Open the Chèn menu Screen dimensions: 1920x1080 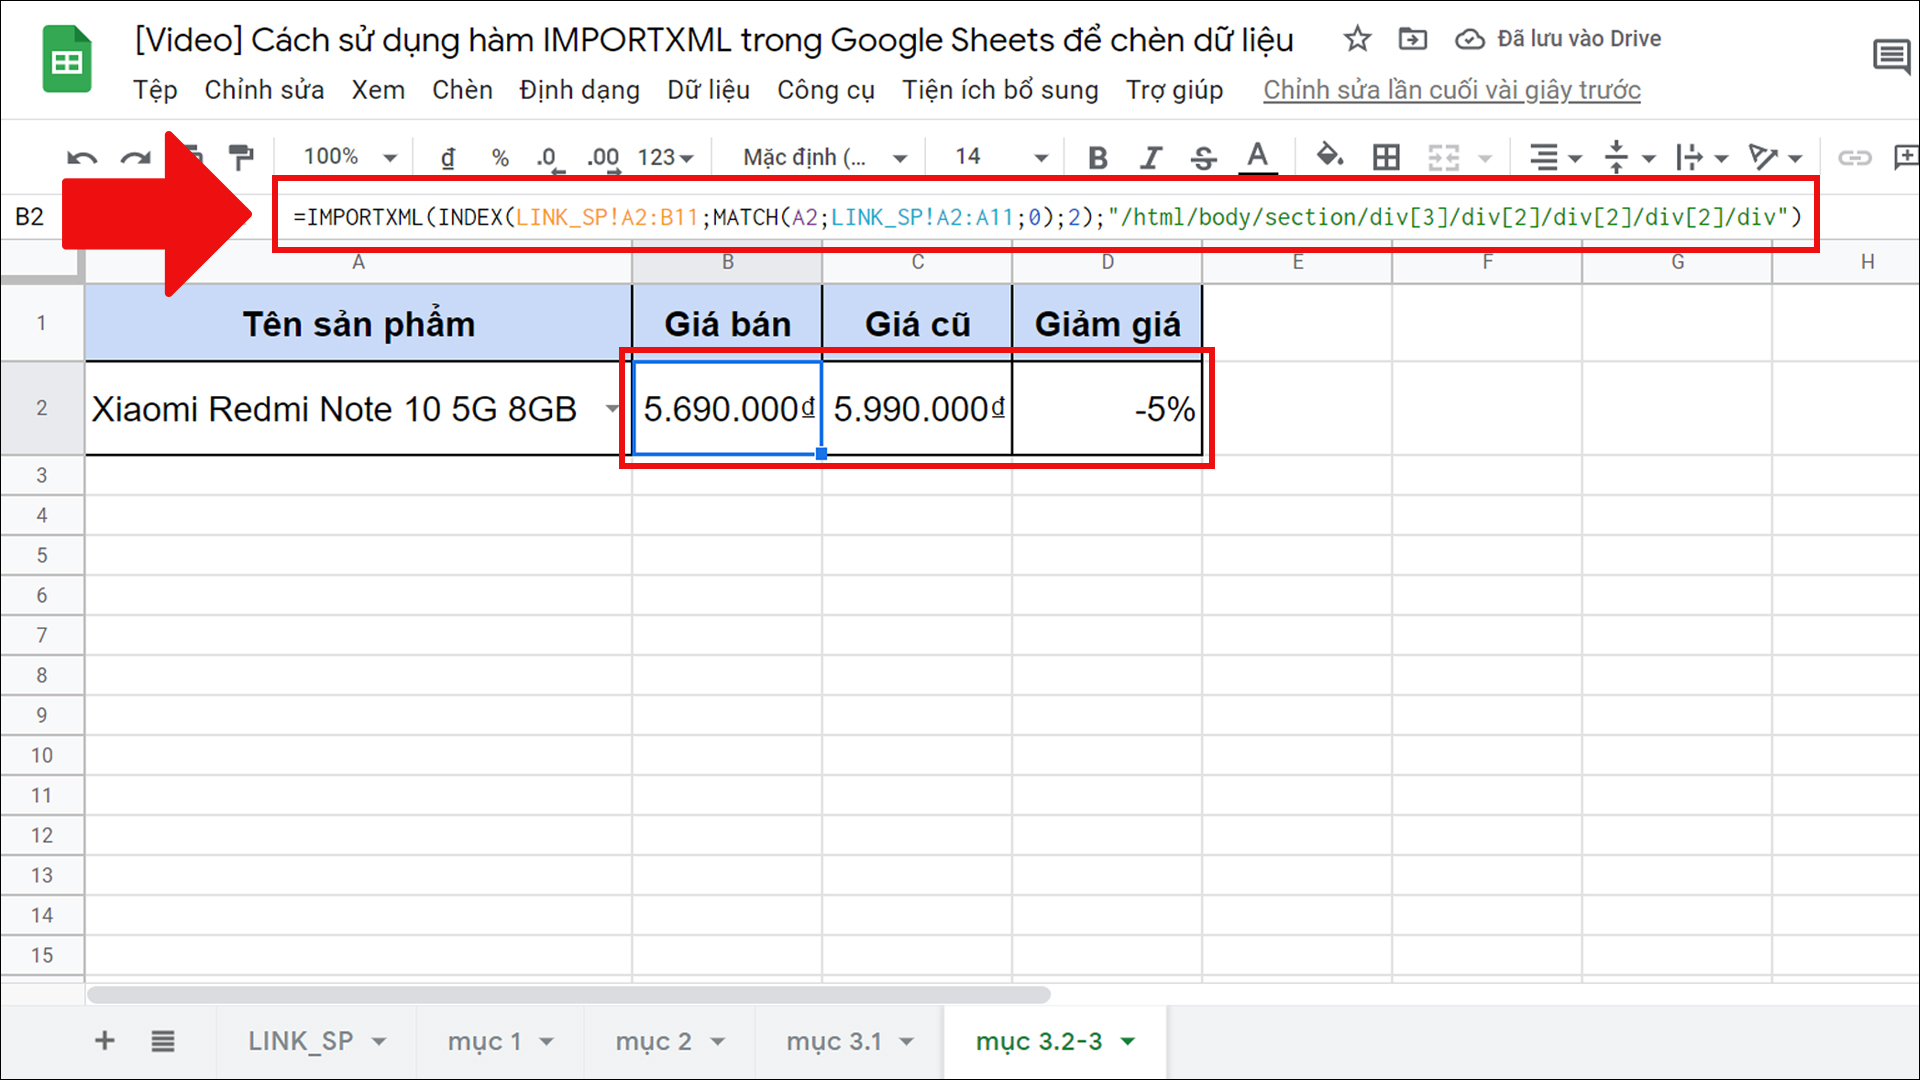(462, 90)
